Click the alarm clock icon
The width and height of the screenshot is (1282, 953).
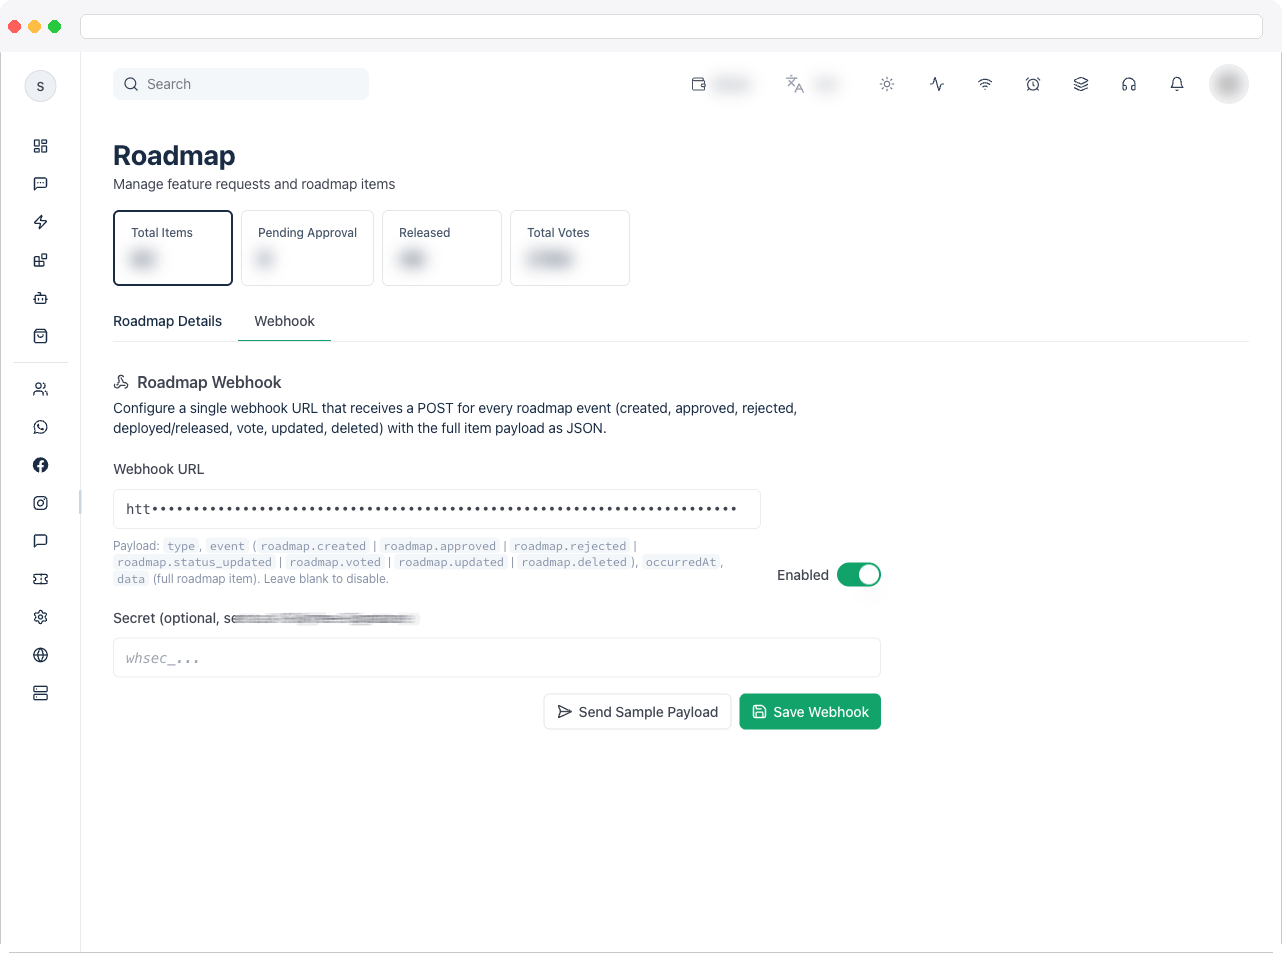pyautogui.click(x=1033, y=84)
